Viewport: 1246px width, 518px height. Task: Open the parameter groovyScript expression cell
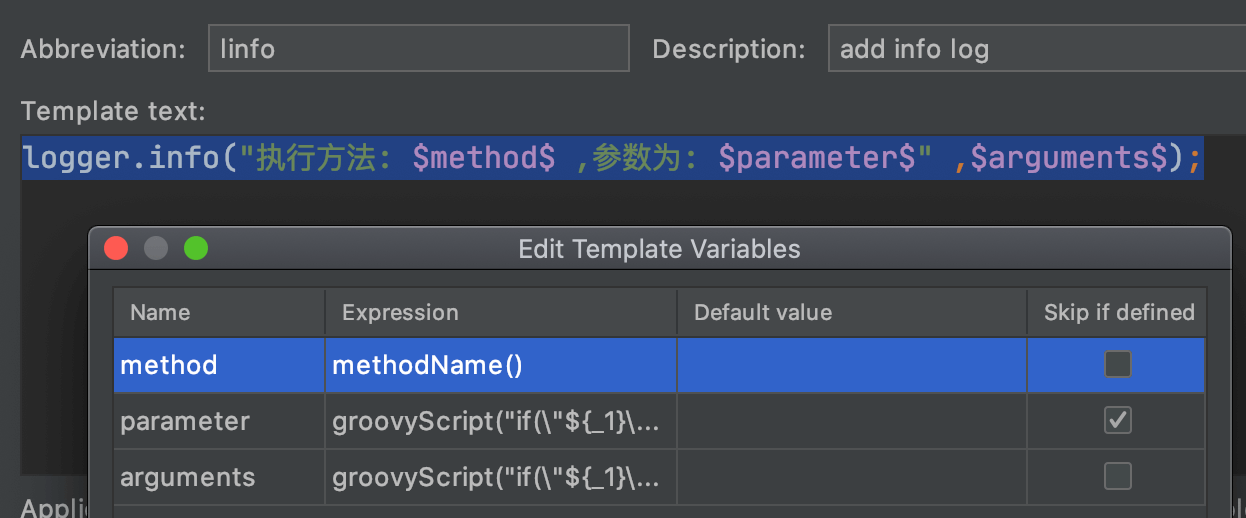(x=500, y=421)
